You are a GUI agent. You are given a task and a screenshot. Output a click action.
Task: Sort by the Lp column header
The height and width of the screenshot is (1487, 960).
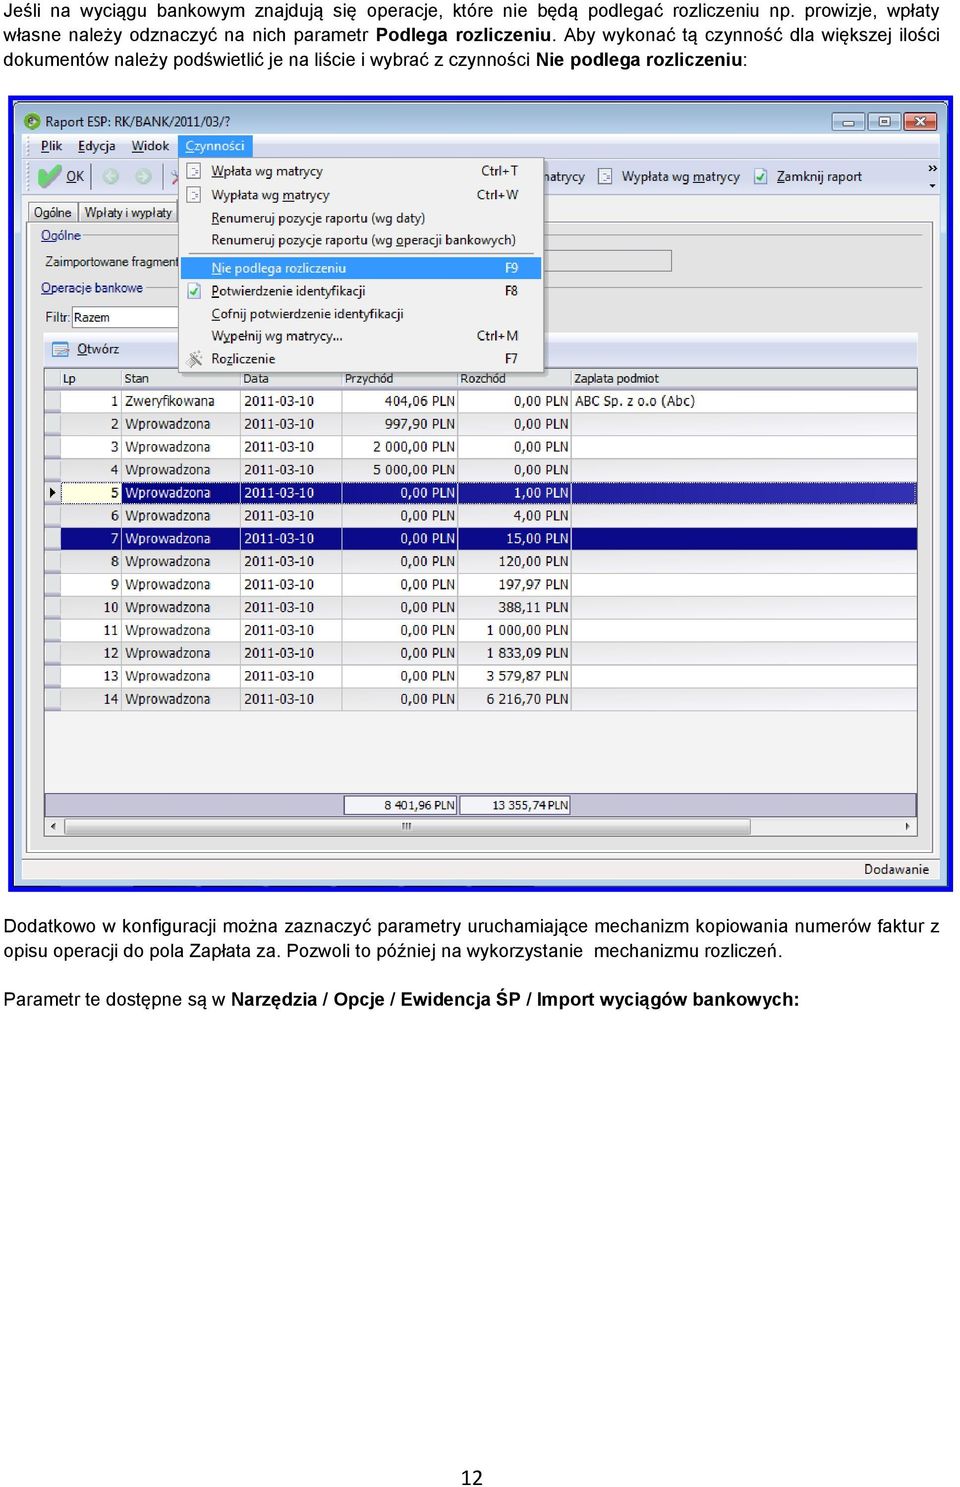(x=90, y=379)
